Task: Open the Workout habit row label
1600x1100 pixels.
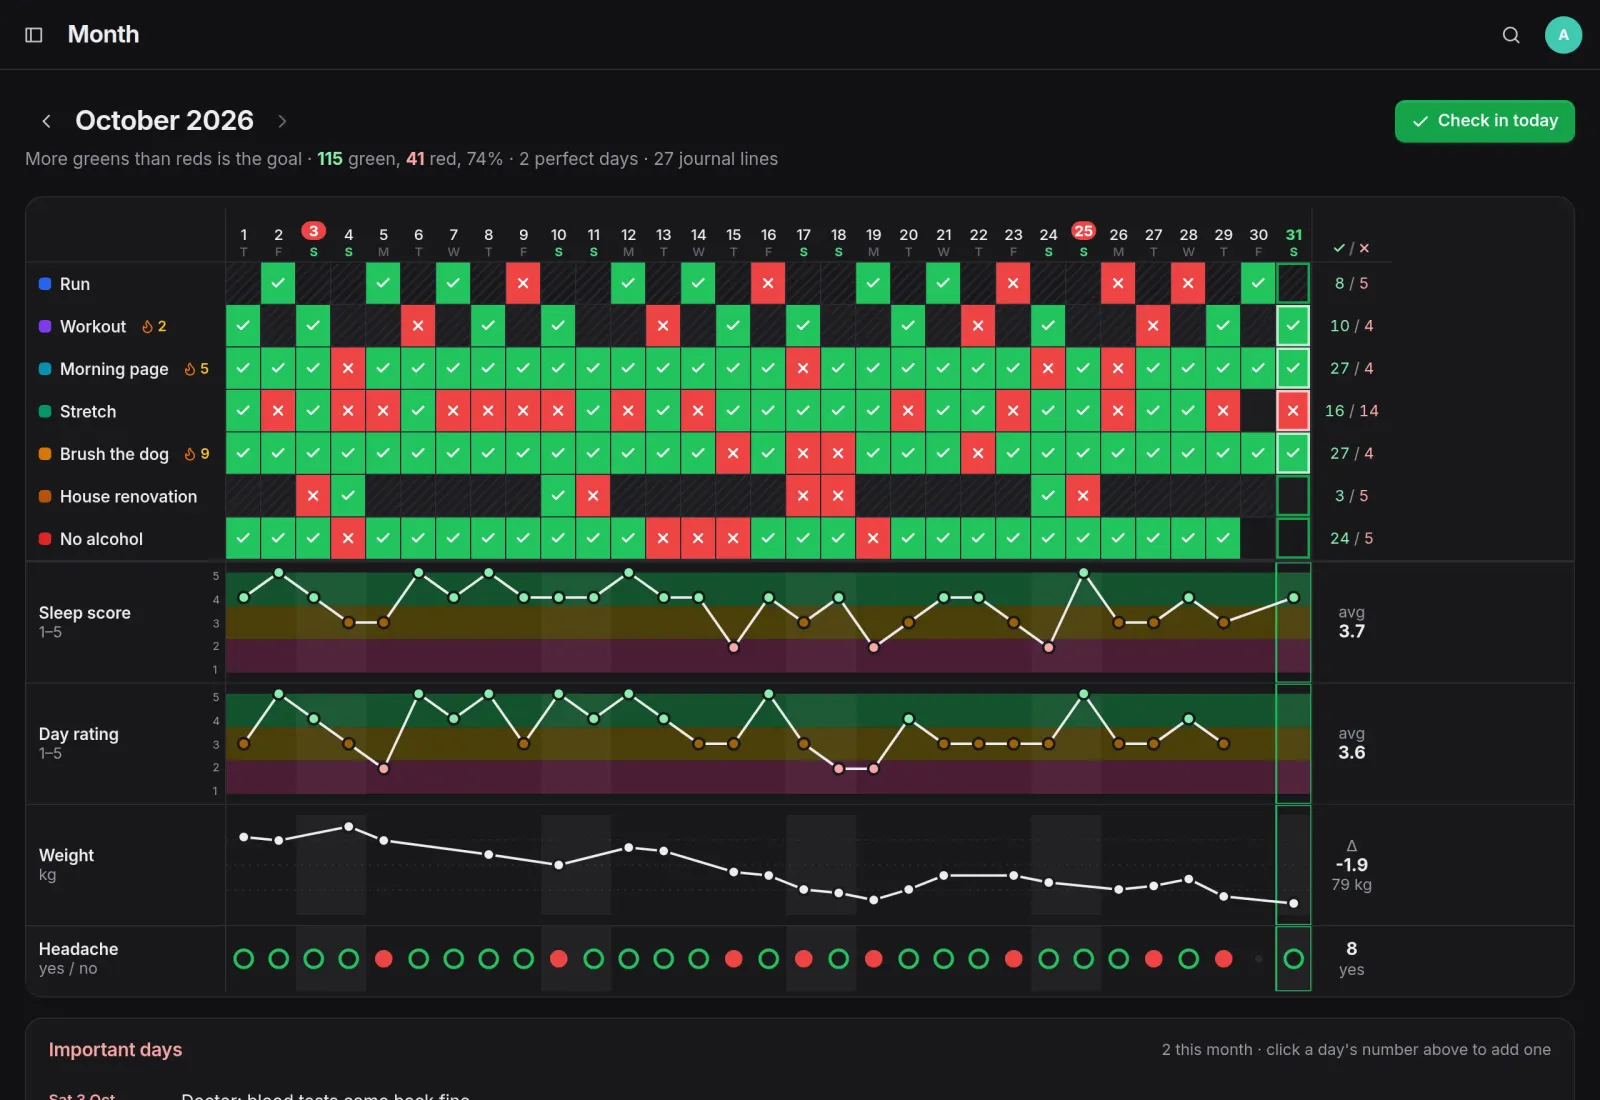Action: tap(93, 326)
